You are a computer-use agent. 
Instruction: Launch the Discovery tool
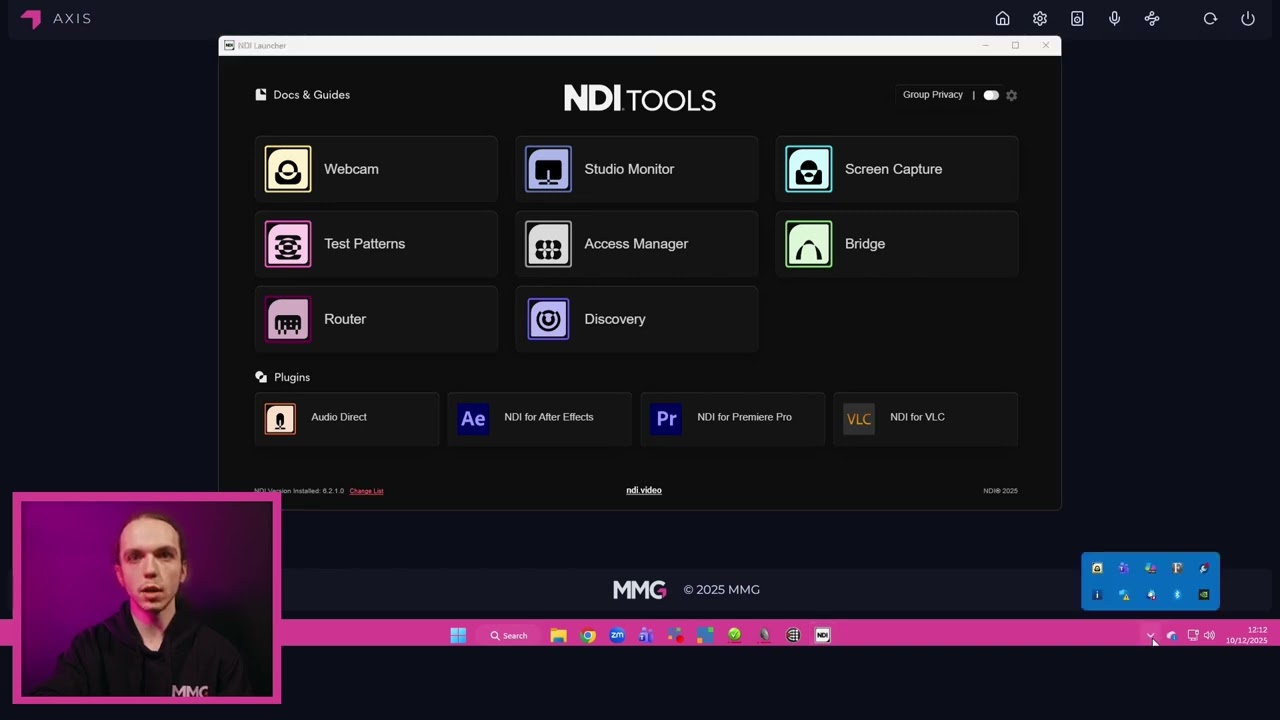[636, 319]
